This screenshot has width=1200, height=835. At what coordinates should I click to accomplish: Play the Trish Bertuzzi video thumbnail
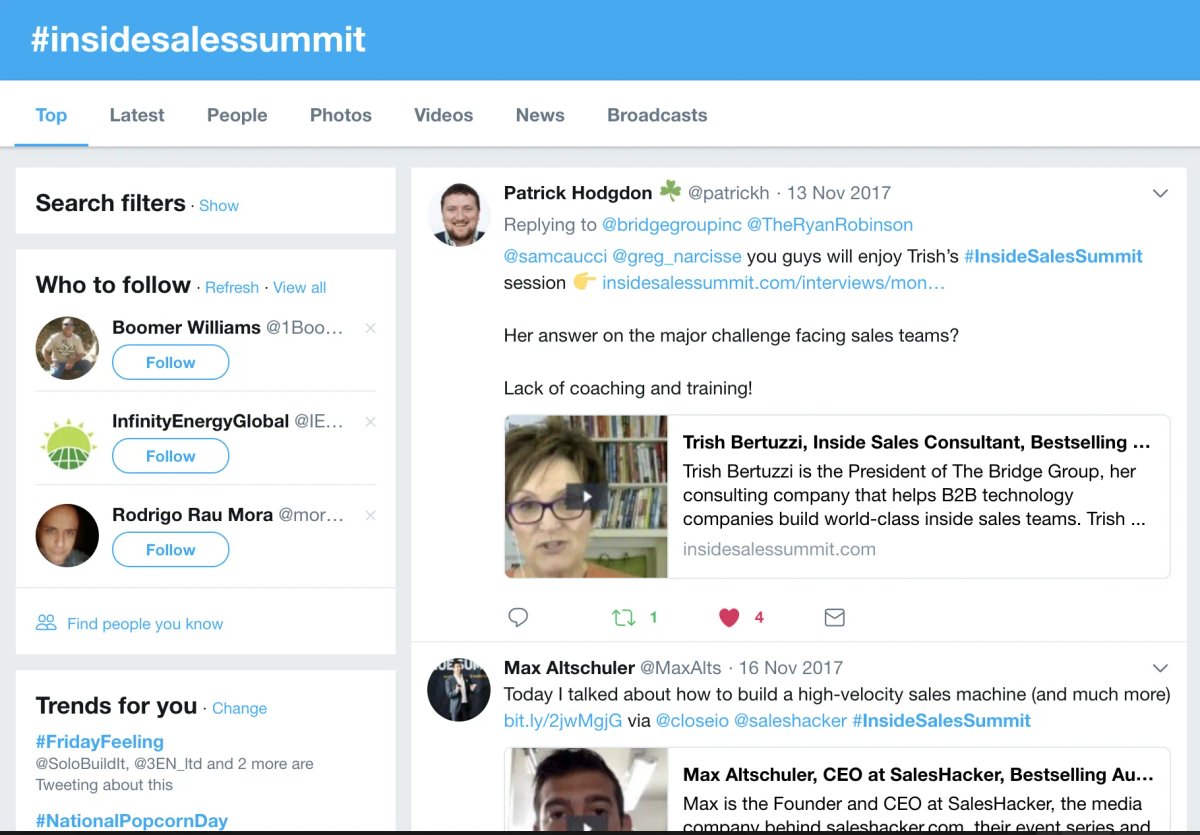coord(586,496)
